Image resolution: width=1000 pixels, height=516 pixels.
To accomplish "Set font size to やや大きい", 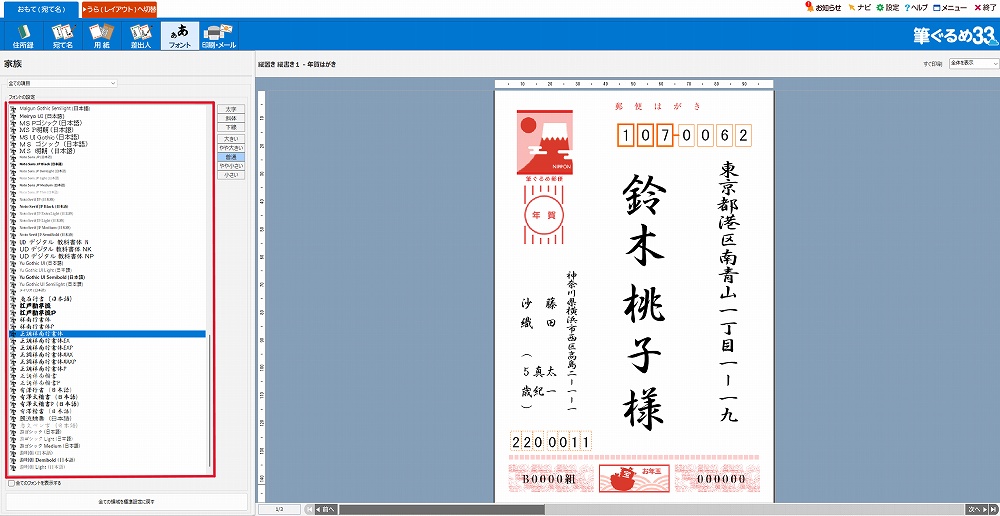I will click(231, 147).
